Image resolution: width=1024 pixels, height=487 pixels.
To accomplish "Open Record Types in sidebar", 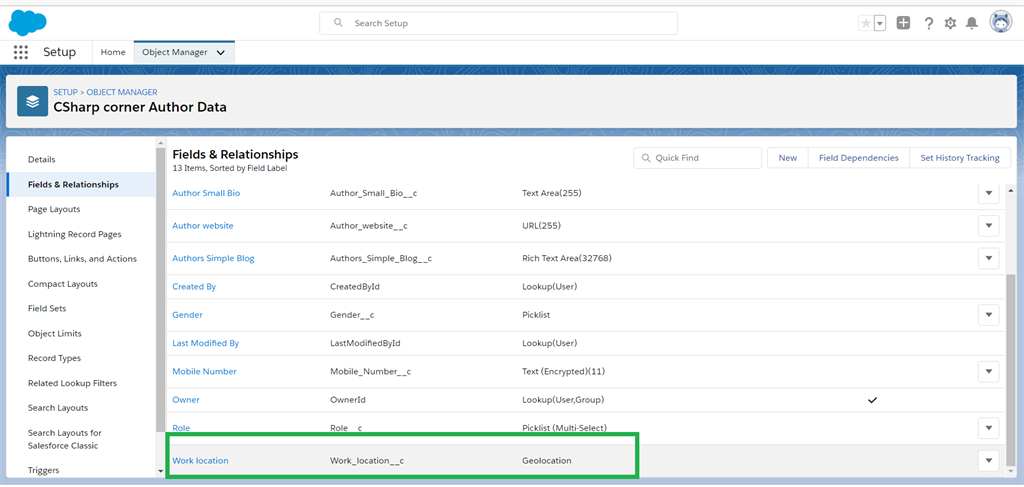I will click(54, 358).
